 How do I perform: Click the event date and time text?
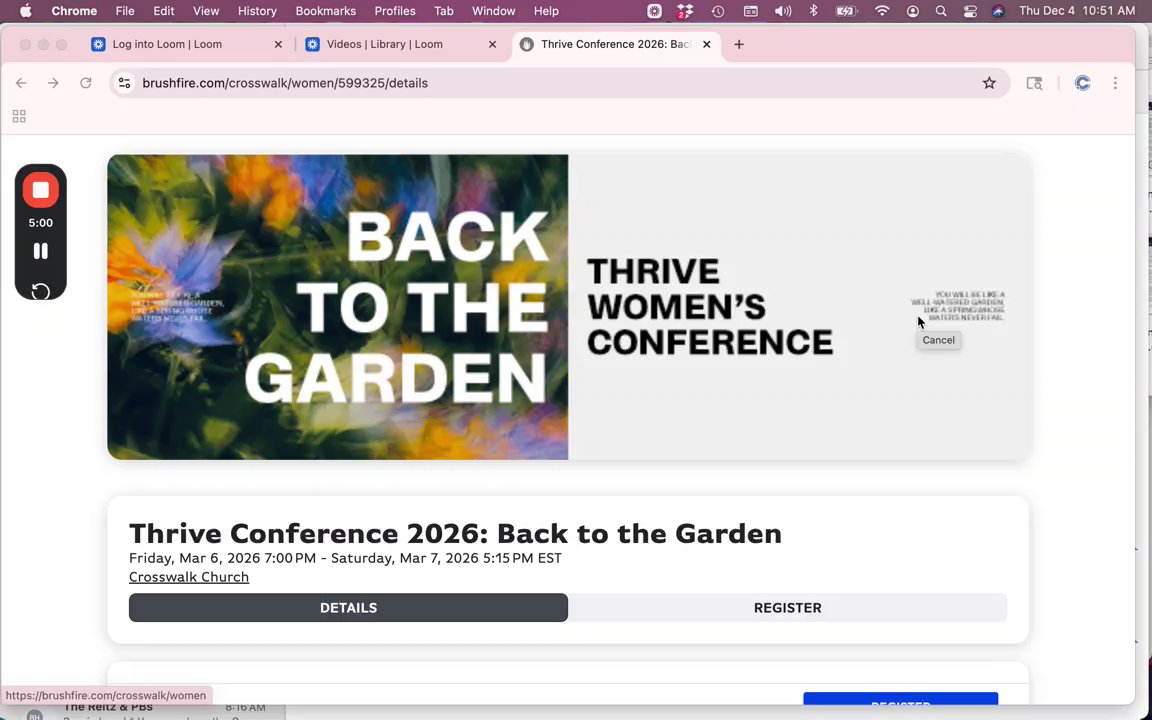tap(345, 558)
